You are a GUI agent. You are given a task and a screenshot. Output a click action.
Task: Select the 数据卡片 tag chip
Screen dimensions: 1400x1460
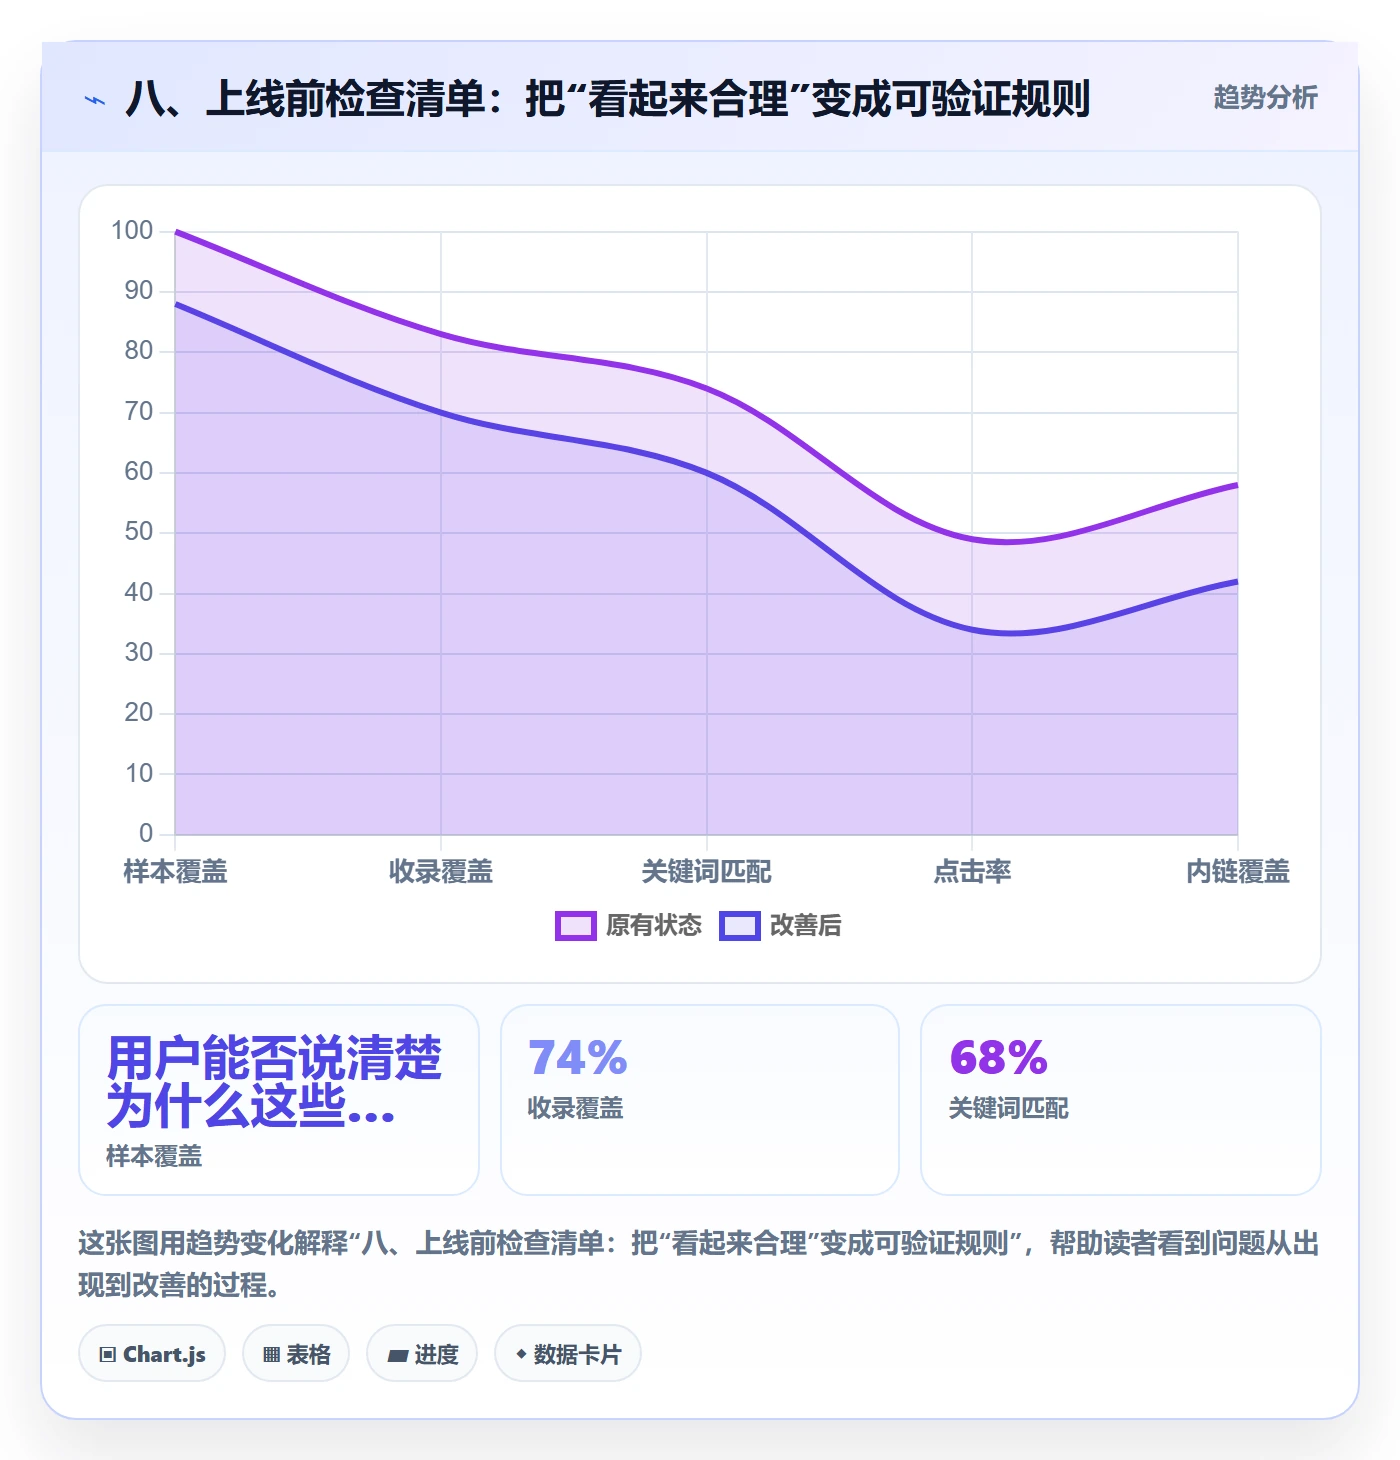coord(568,1354)
